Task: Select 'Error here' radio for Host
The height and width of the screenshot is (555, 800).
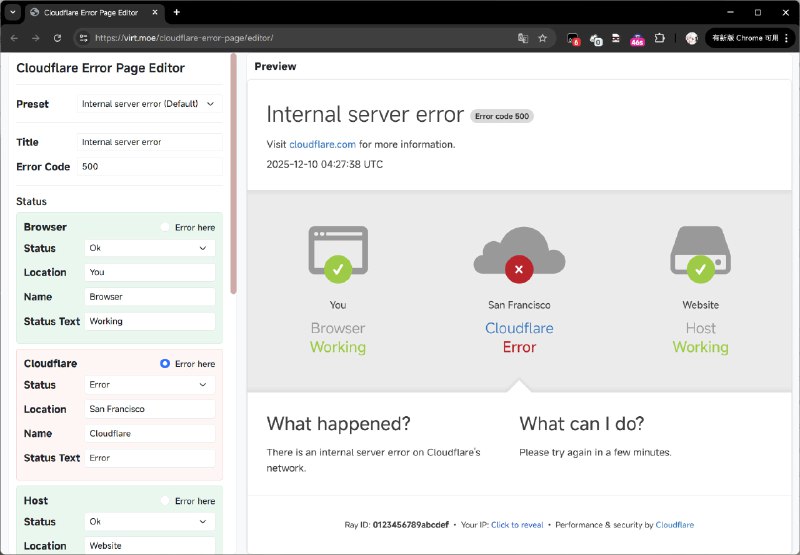Action: pos(165,501)
